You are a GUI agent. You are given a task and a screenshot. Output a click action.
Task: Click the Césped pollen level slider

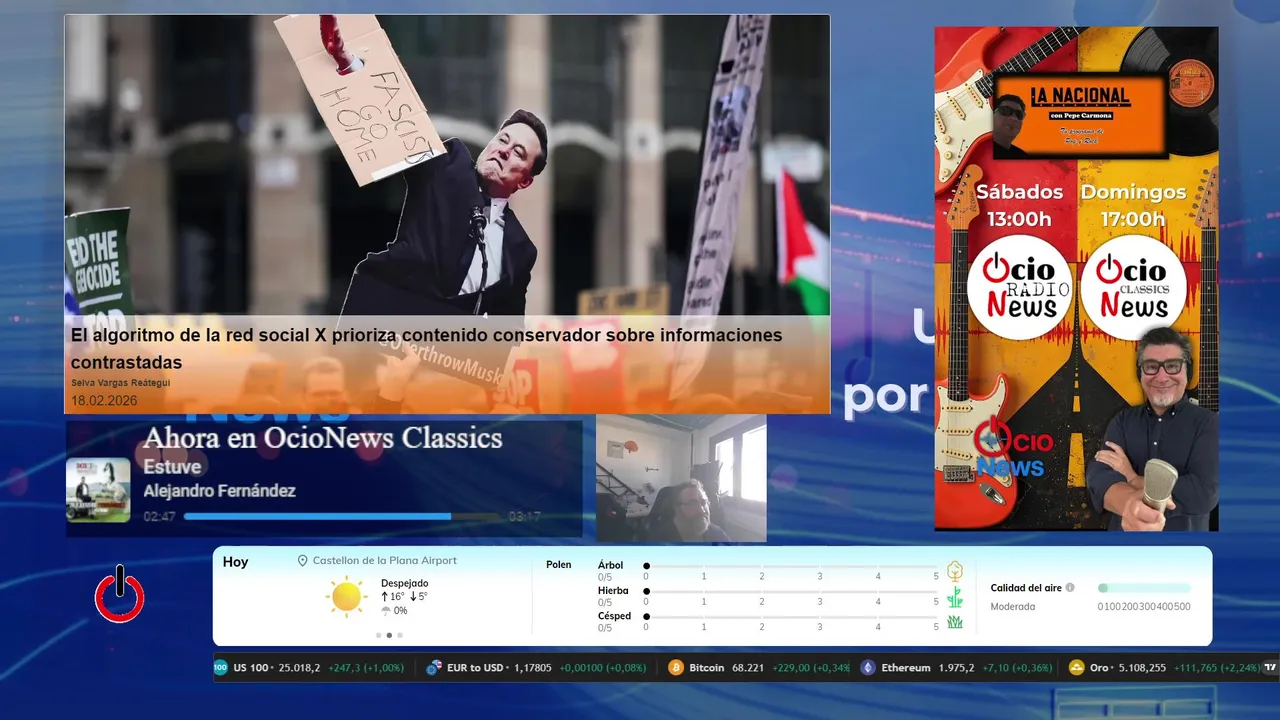pyautogui.click(x=791, y=617)
